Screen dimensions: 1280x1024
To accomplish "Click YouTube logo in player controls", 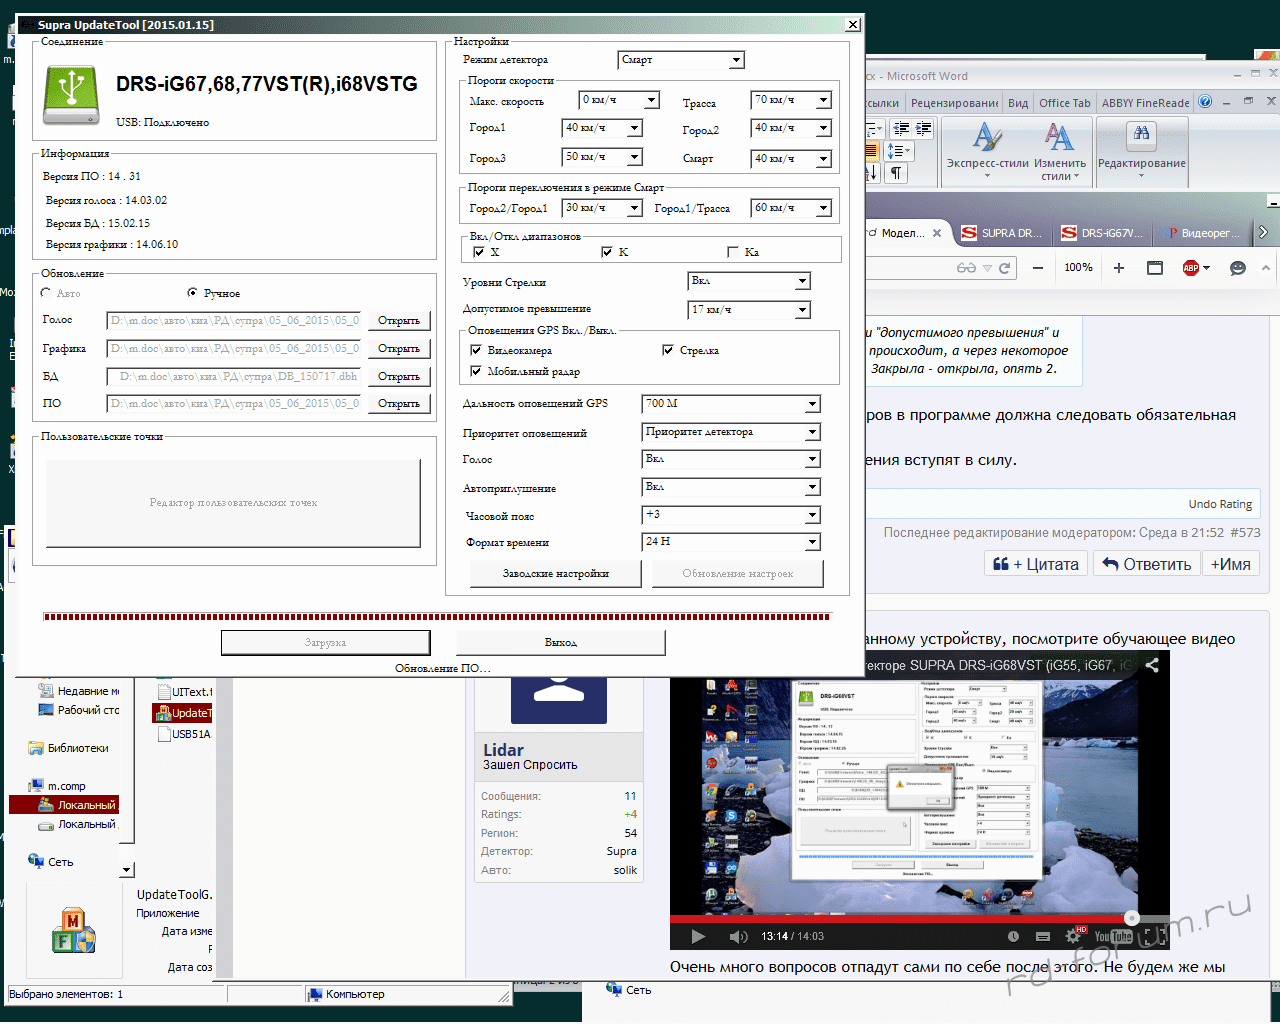I will [x=1113, y=936].
